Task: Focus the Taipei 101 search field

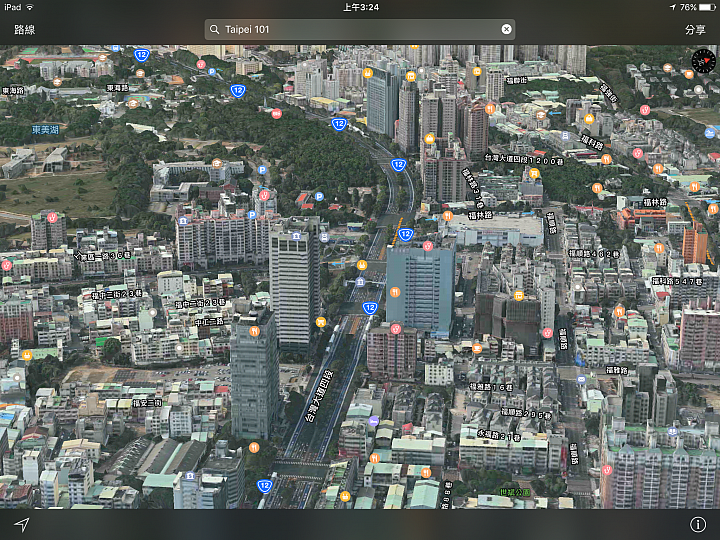Action: (360, 29)
